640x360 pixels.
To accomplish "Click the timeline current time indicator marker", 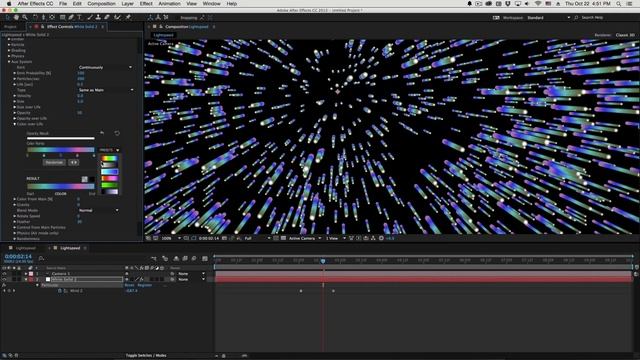I will click(x=323, y=260).
